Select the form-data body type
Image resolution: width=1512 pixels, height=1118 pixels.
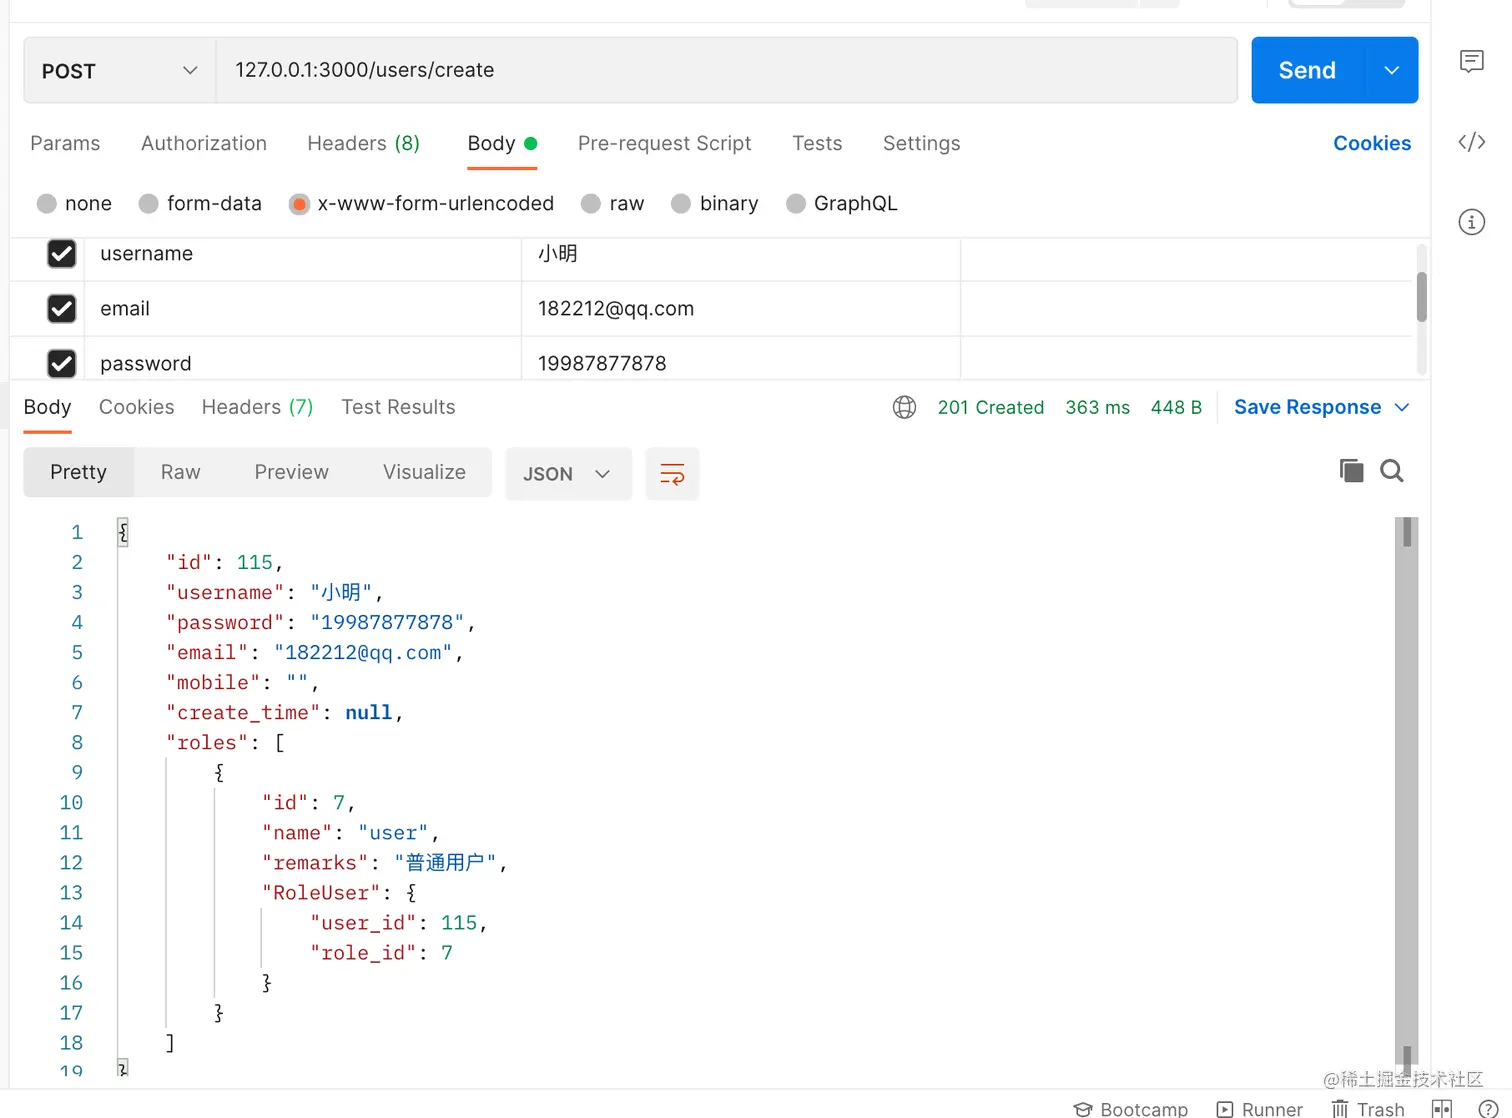[x=148, y=204]
